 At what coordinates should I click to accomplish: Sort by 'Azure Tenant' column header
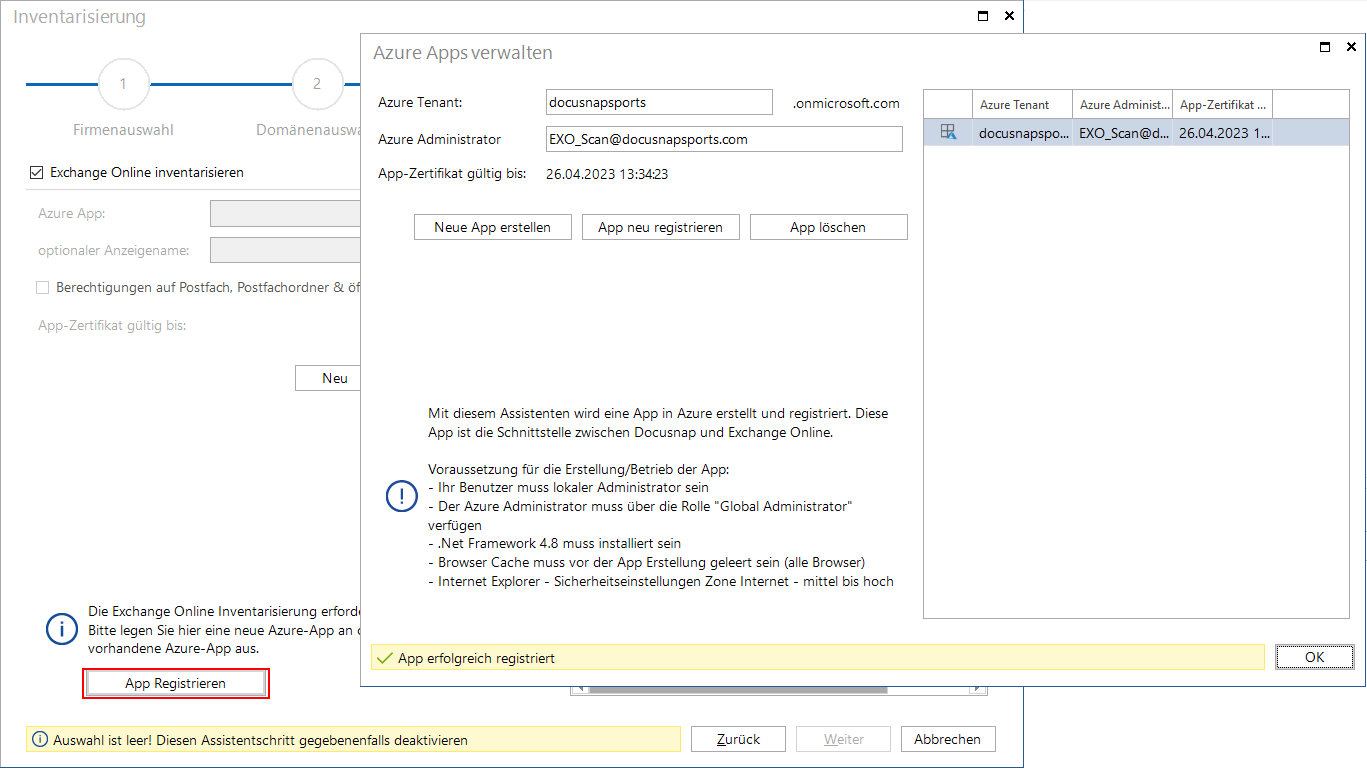pyautogui.click(x=1022, y=104)
